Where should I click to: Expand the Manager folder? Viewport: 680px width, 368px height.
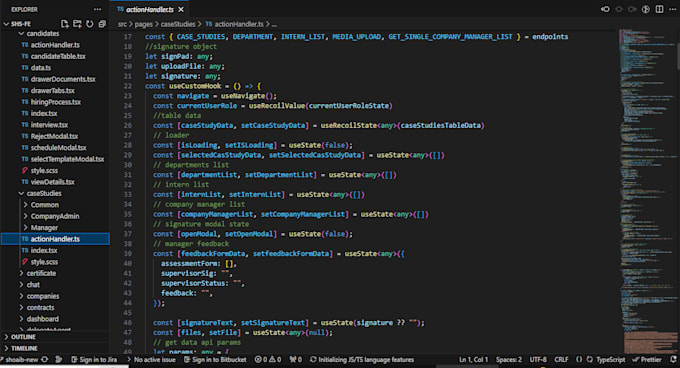pos(26,227)
